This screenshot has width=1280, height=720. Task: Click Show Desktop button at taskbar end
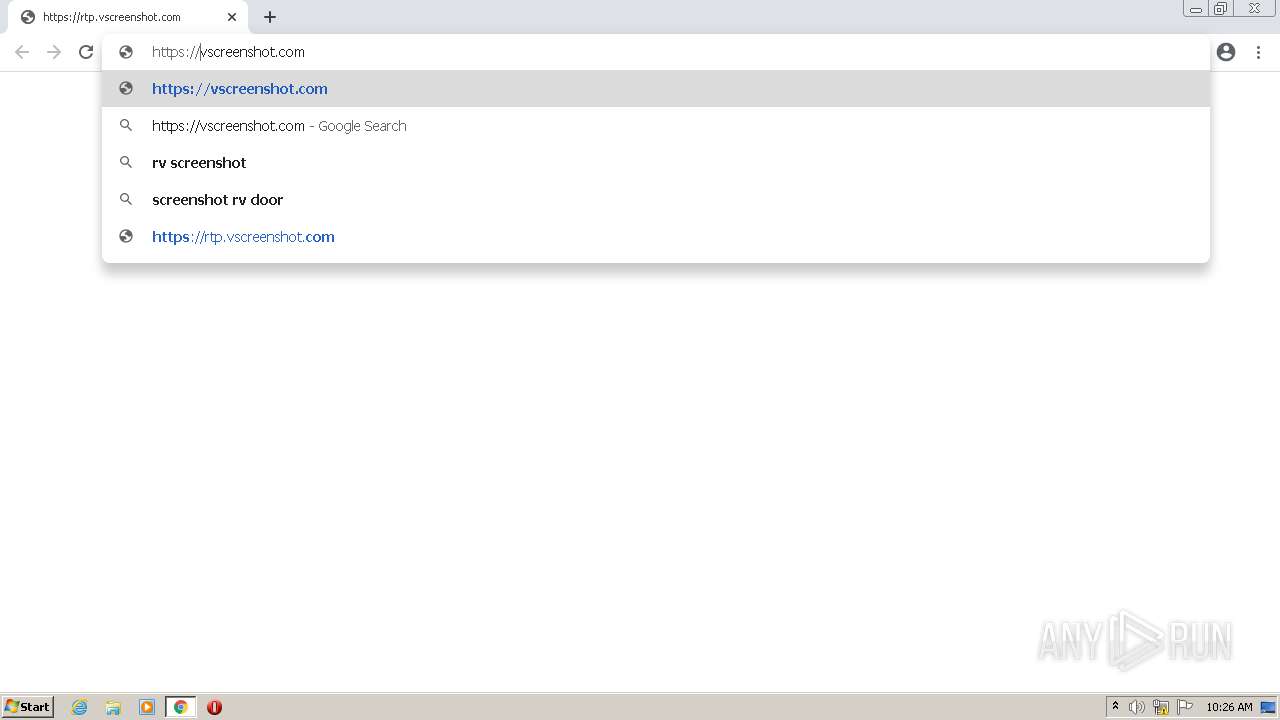[x=1268, y=707]
